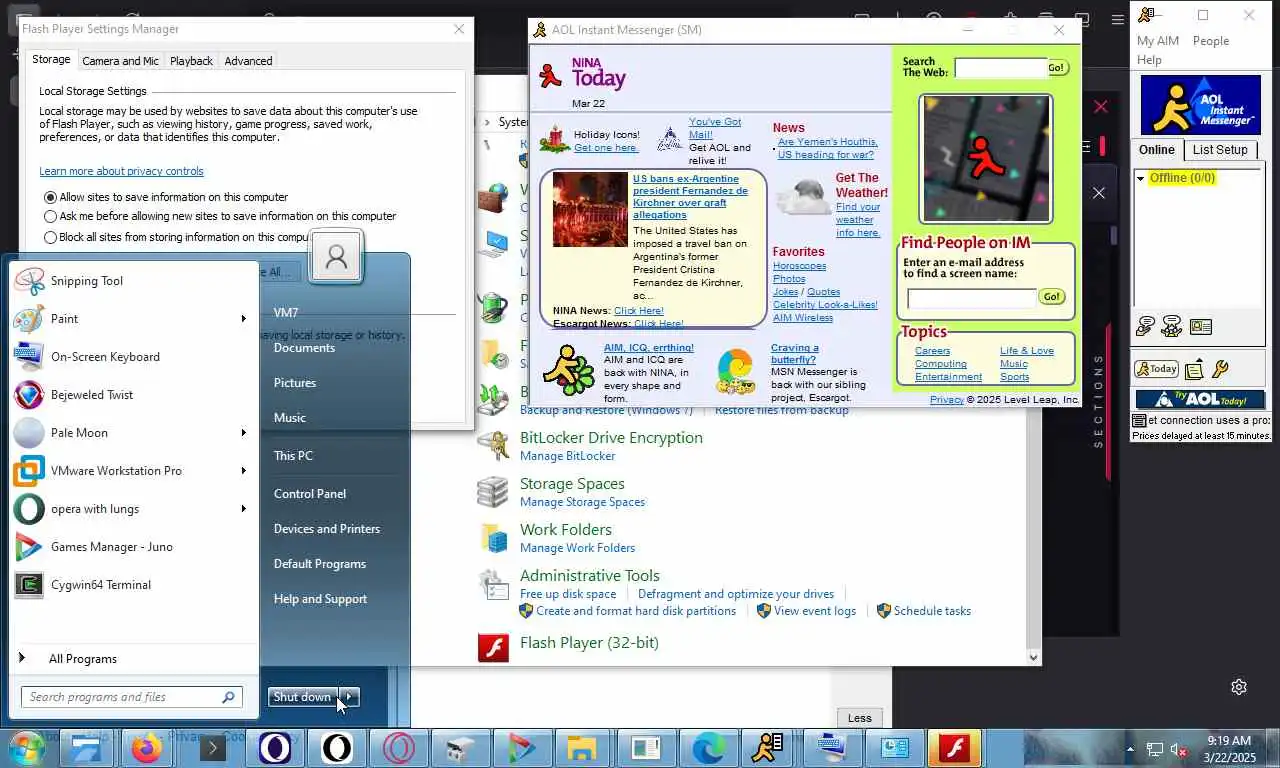Open Firefox from the taskbar
This screenshot has width=1280, height=768.
click(x=147, y=748)
